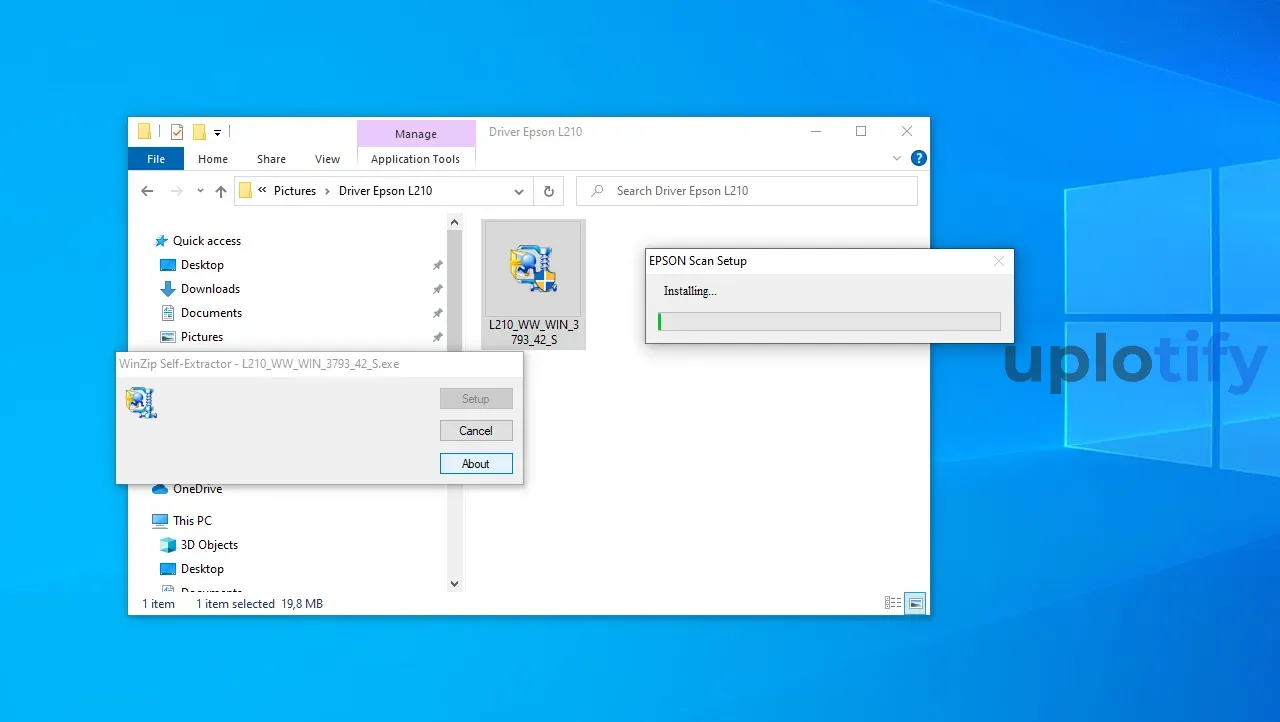Open recent locations dropdown arrow
The image size is (1280, 722).
pyautogui.click(x=200, y=191)
